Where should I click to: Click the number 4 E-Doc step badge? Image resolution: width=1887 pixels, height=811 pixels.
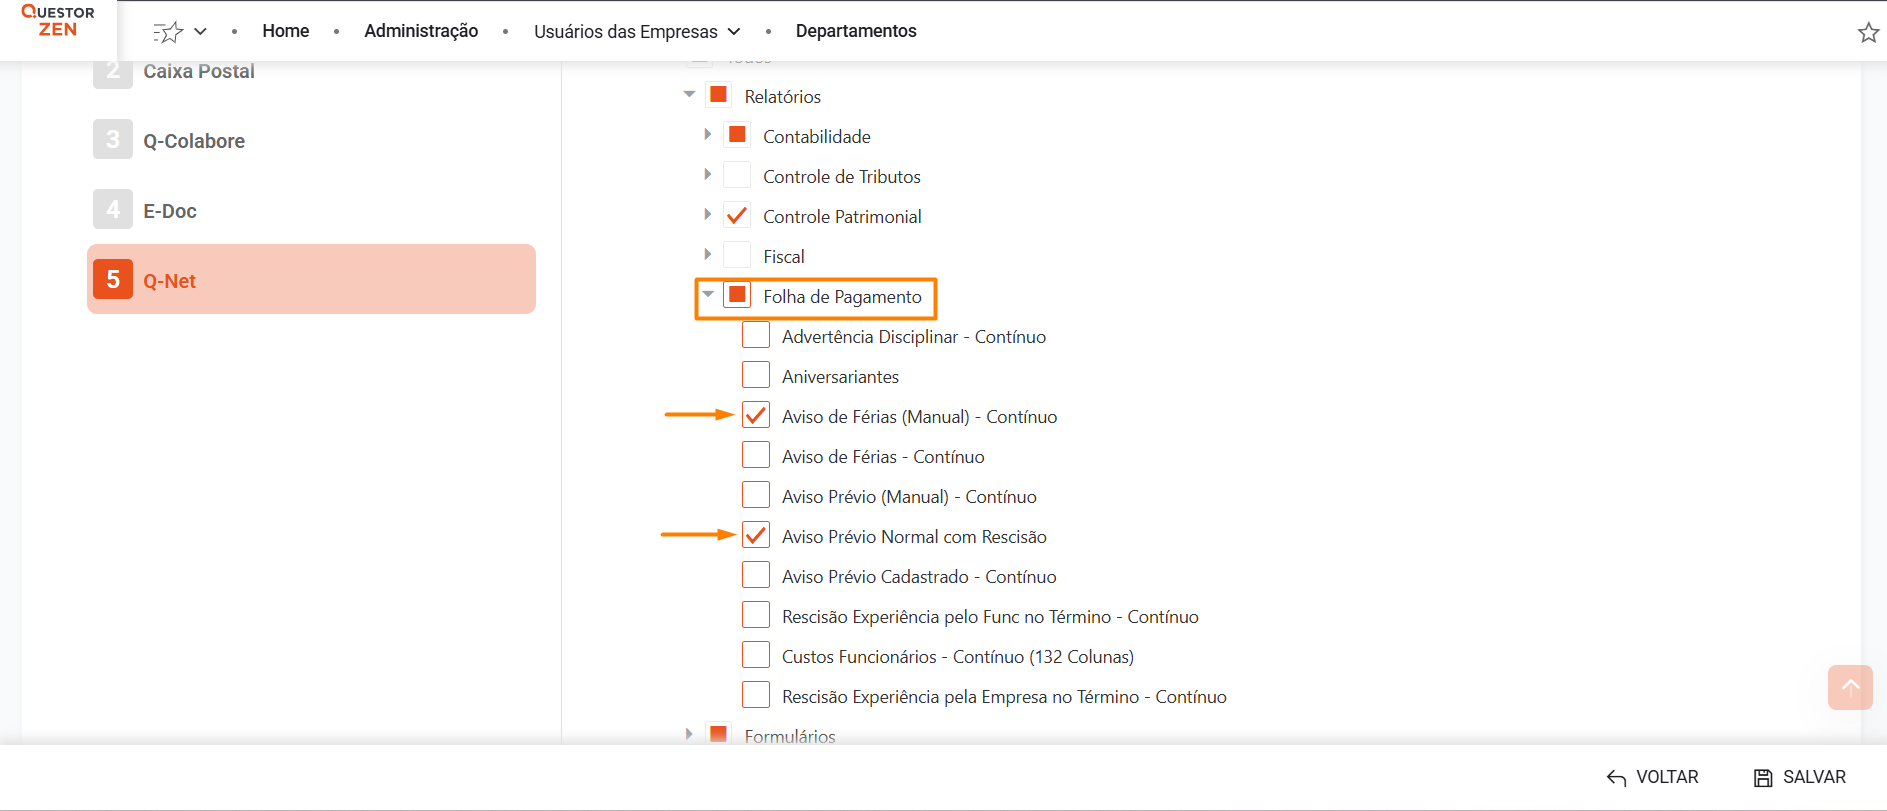113,210
